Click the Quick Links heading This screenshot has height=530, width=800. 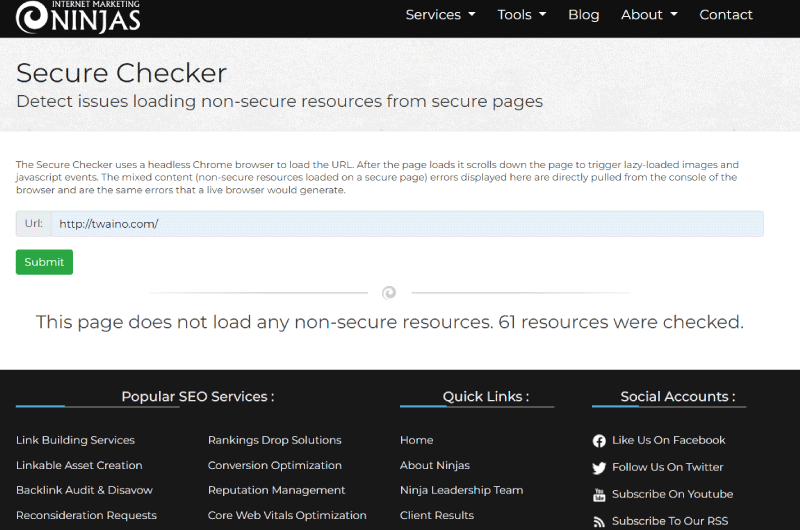(486, 396)
